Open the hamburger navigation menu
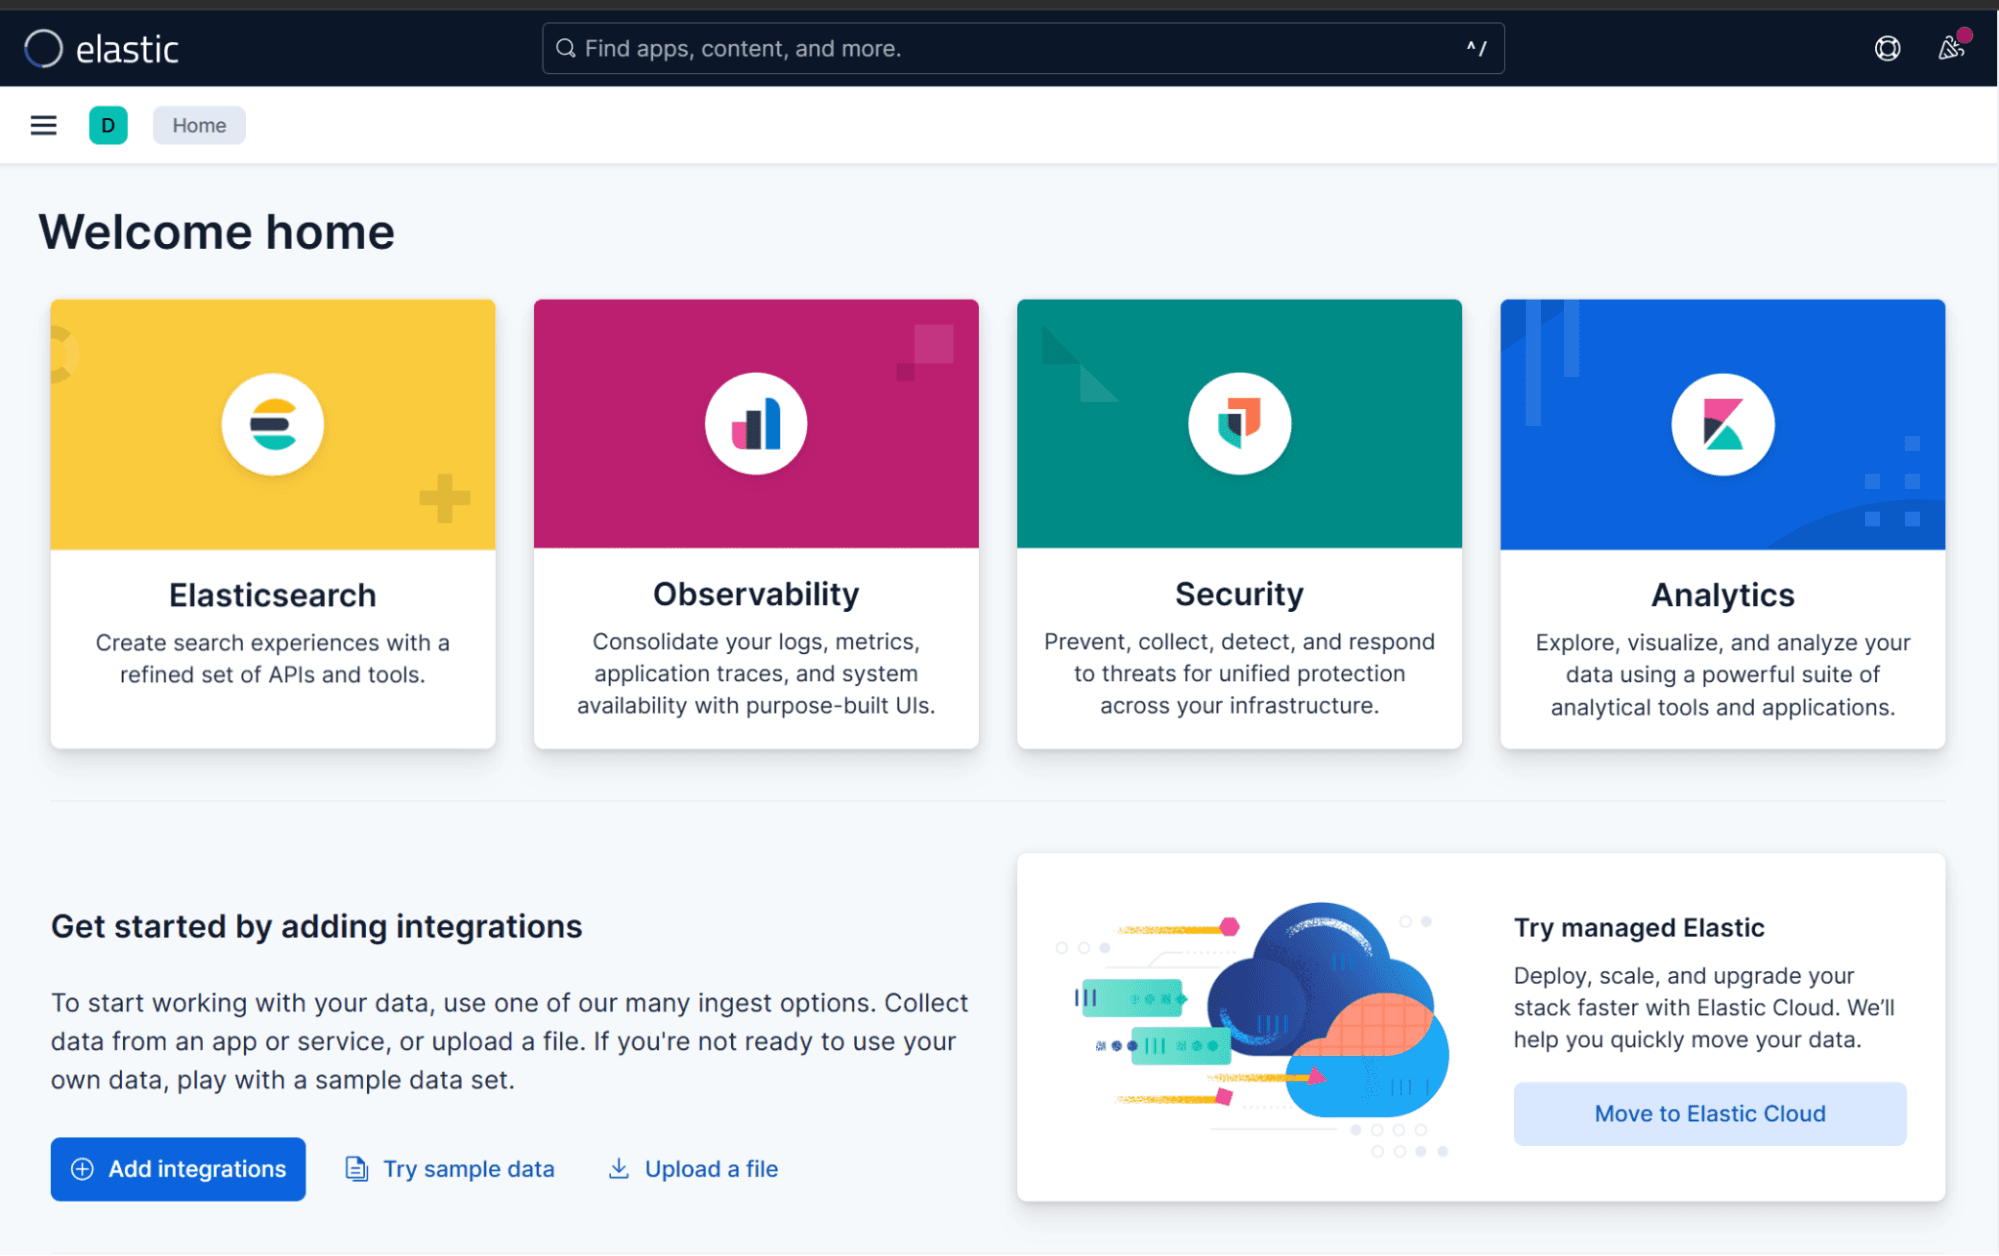The height and width of the screenshot is (1256, 1999). (x=43, y=125)
